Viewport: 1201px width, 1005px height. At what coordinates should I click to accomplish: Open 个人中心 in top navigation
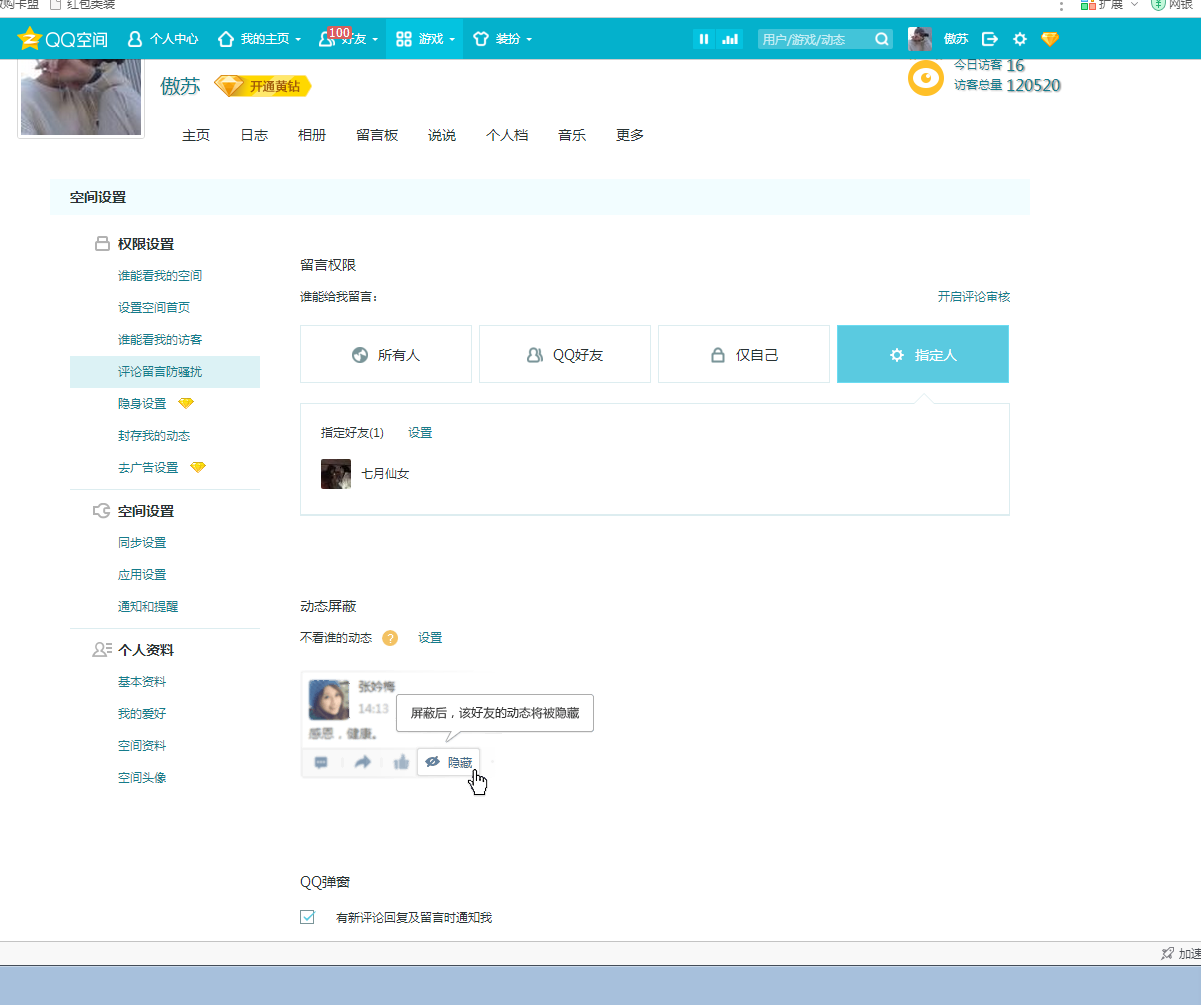click(163, 39)
